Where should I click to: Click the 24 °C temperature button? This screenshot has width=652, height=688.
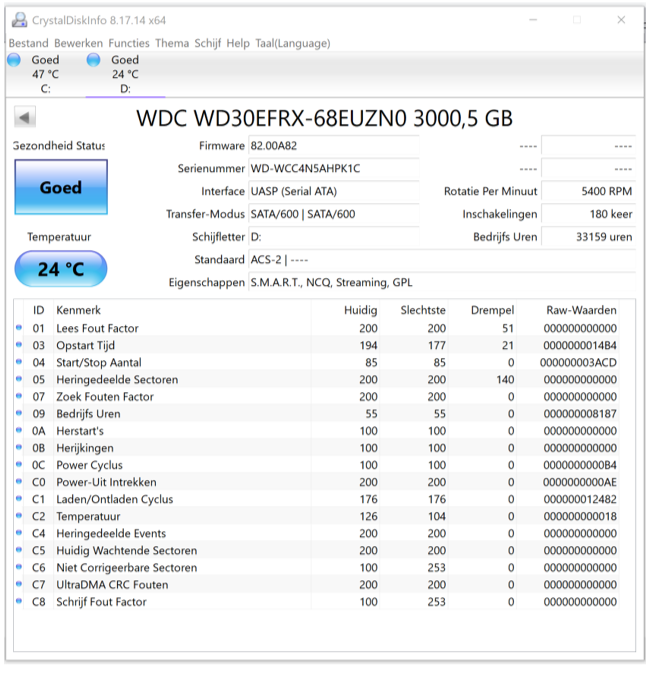pyautogui.click(x=61, y=269)
